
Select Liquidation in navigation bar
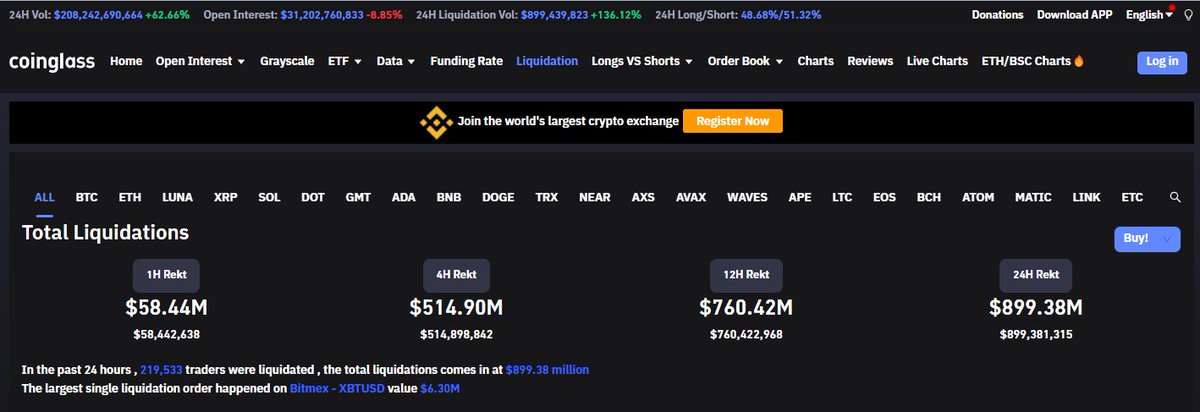547,61
